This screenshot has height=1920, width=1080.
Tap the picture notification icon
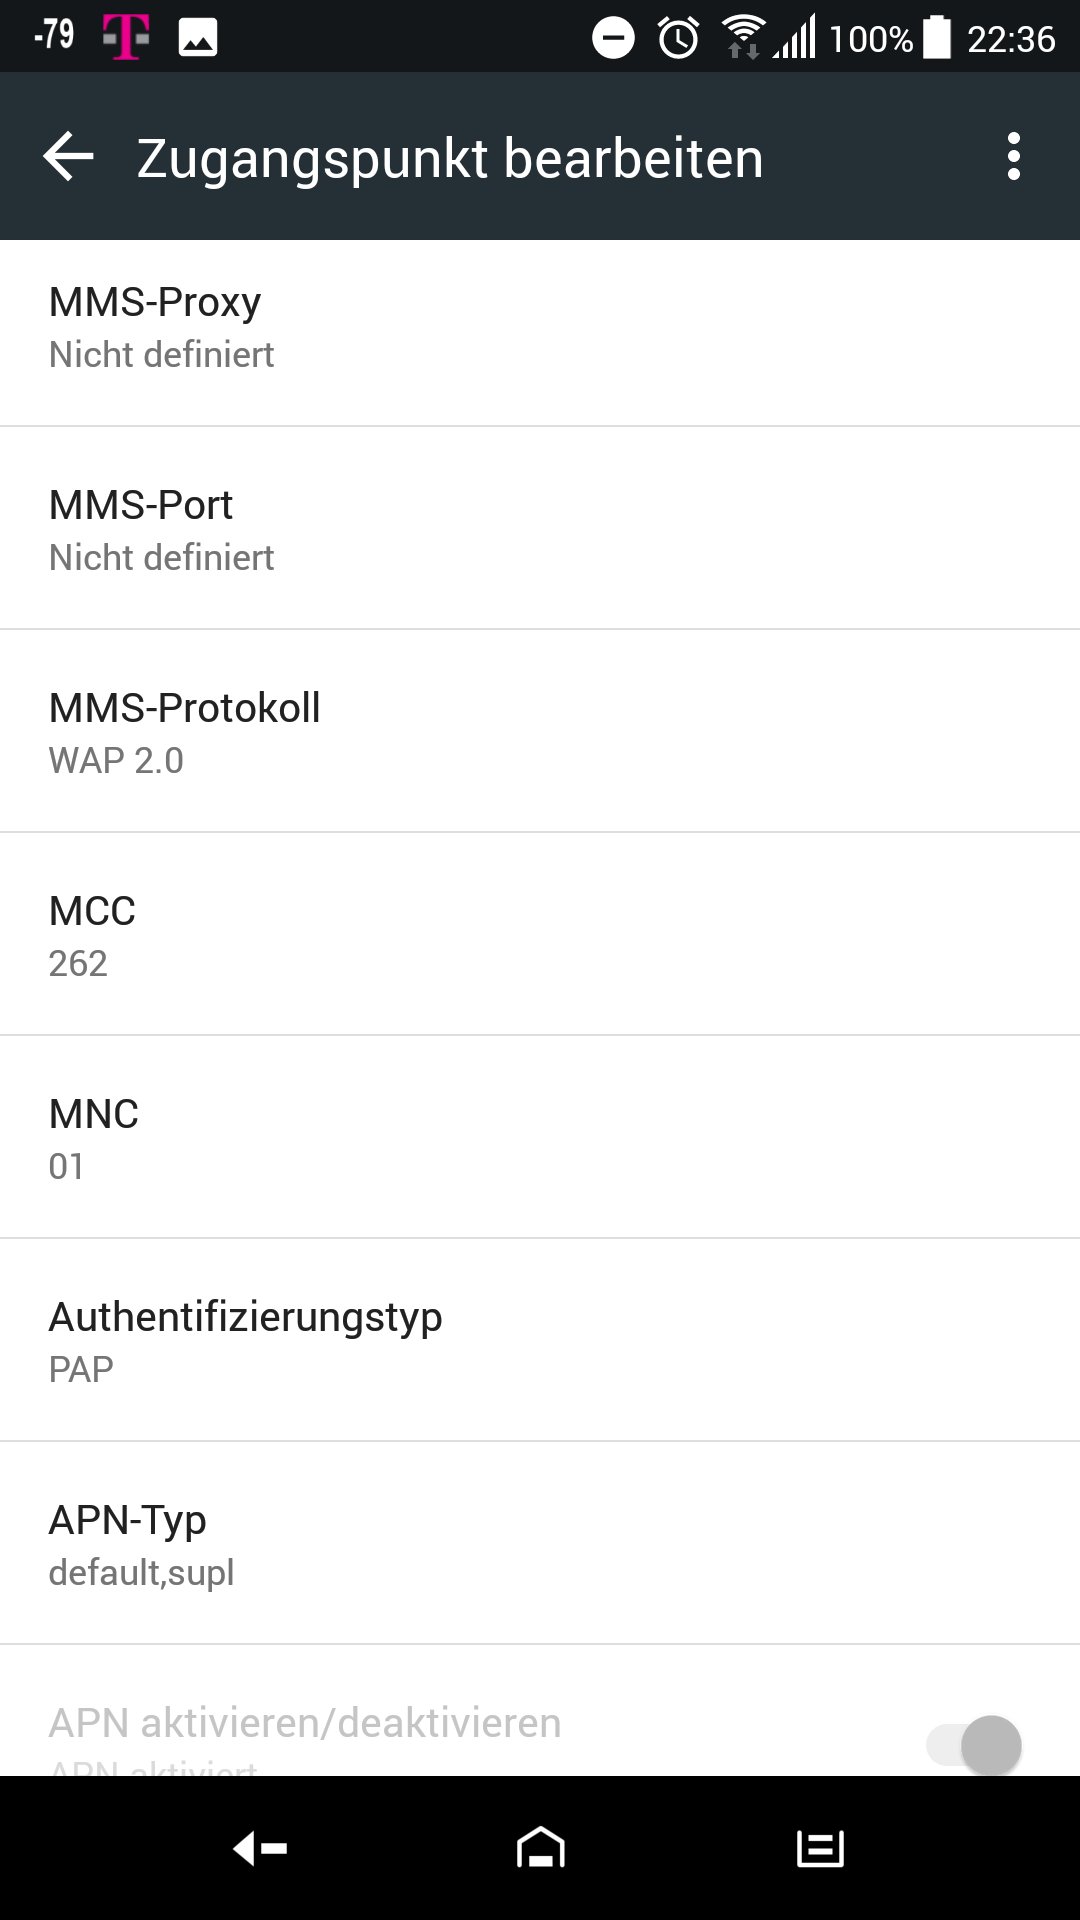(198, 38)
